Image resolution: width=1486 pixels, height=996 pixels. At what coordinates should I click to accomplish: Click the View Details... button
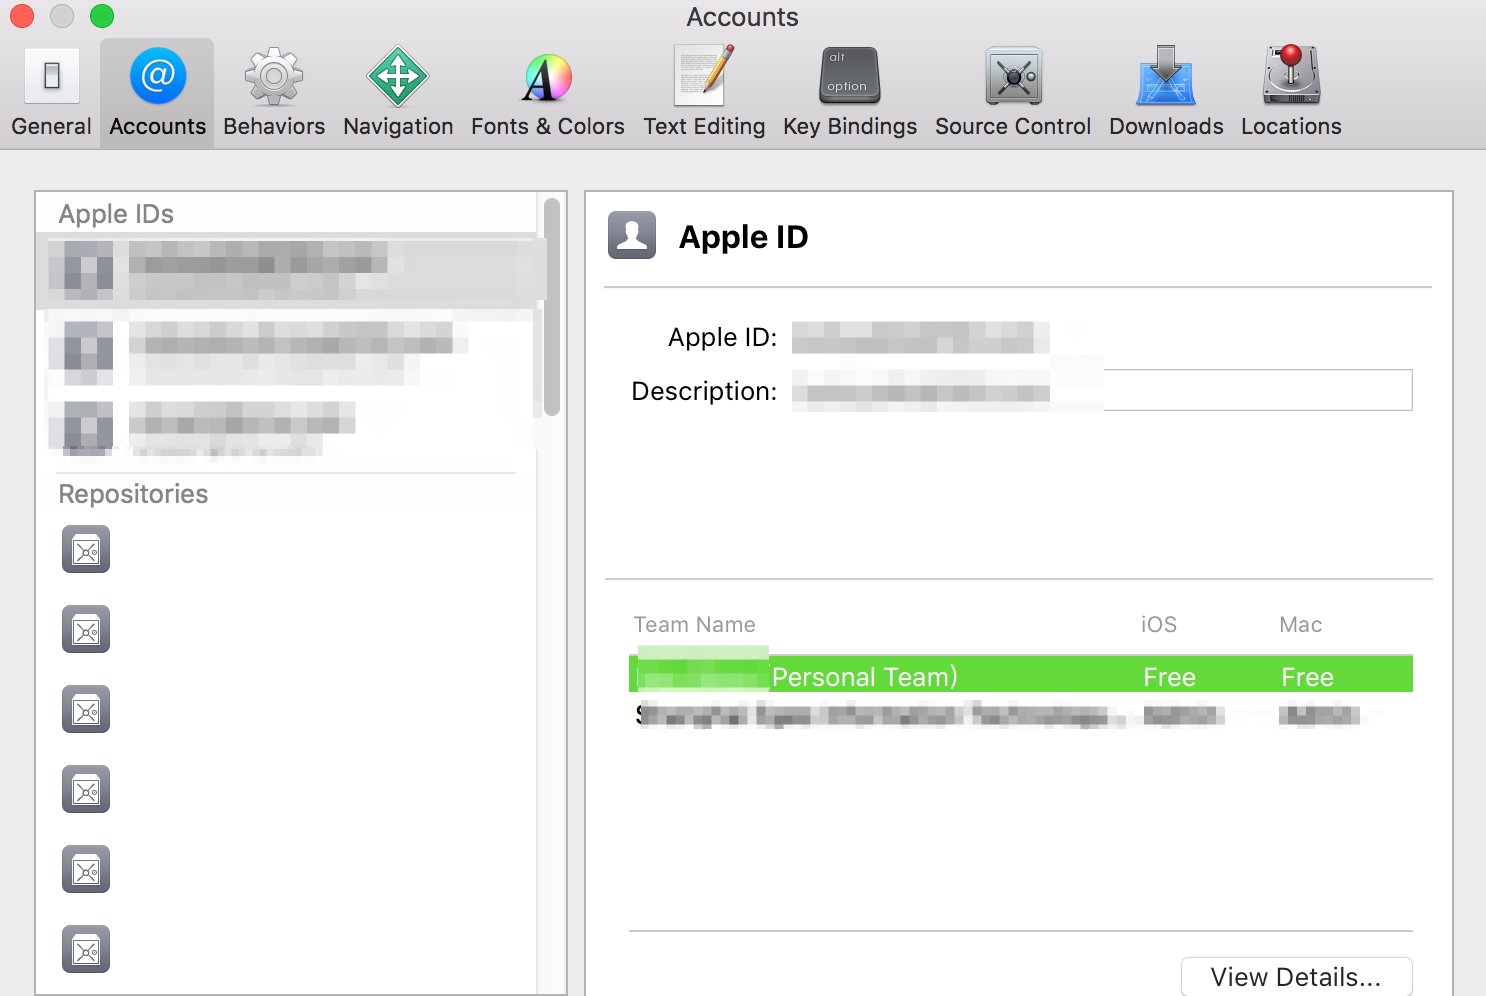1296,977
